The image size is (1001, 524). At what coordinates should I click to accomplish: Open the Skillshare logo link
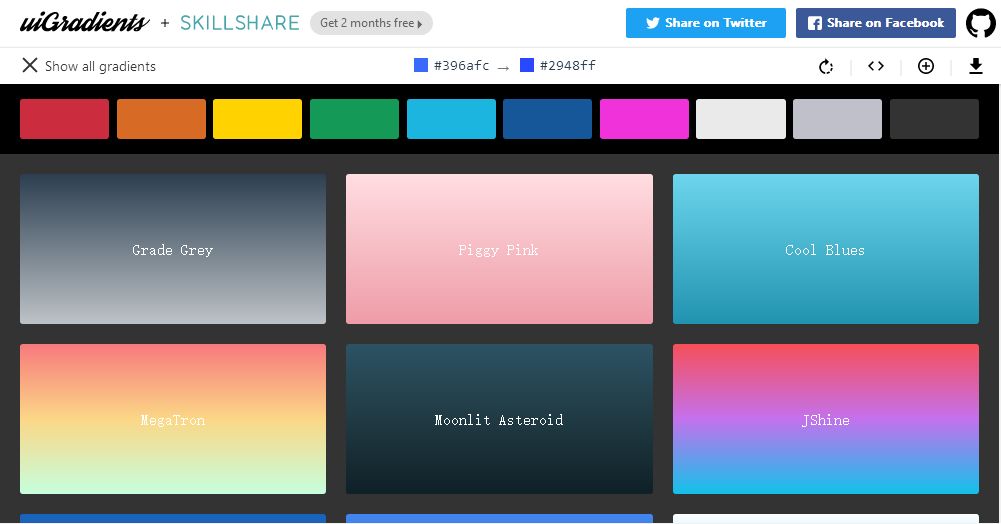(x=239, y=23)
